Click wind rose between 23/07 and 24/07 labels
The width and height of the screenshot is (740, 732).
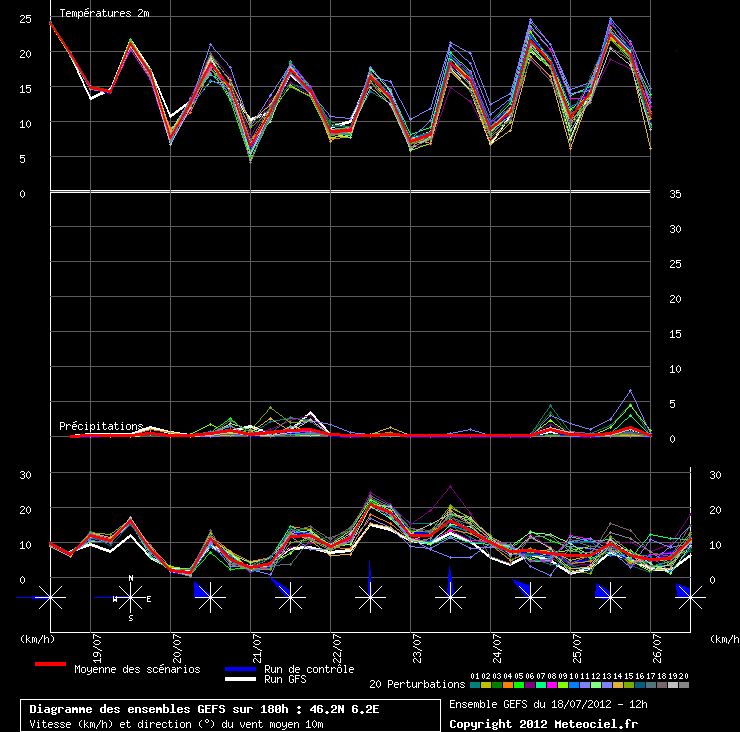pyautogui.click(x=450, y=598)
